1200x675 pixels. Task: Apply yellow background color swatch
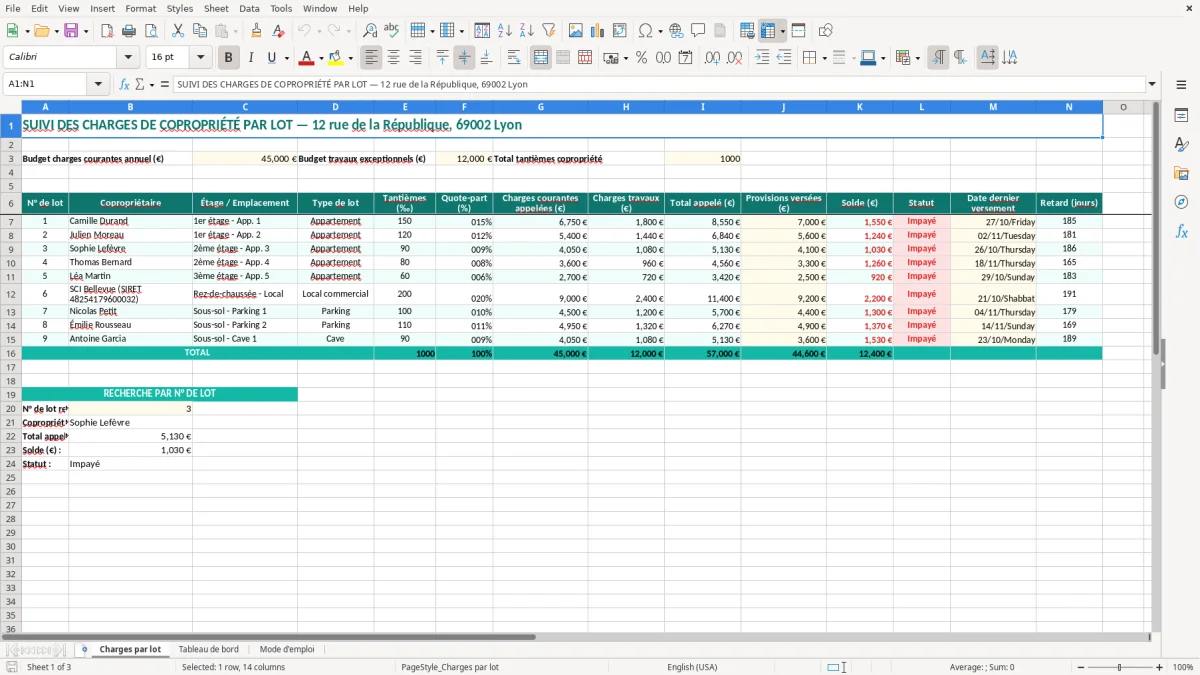click(x=336, y=58)
